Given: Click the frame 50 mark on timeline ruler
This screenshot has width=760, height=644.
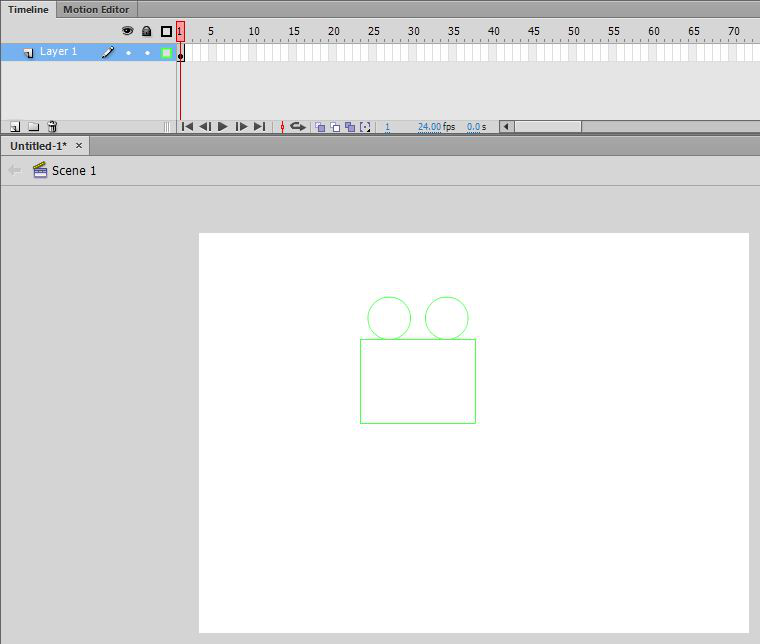Looking at the screenshot, I should coord(574,31).
